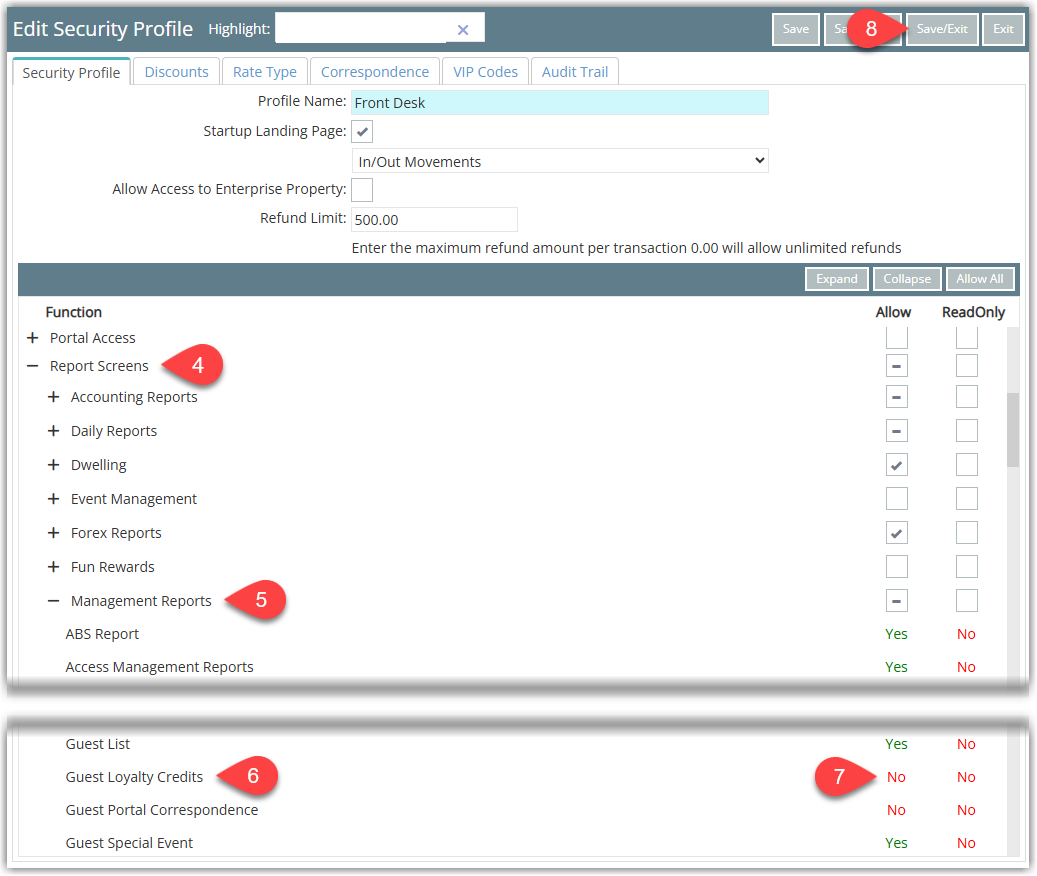
Task: Collapse the Management Reports node
Action: pyautogui.click(x=54, y=601)
